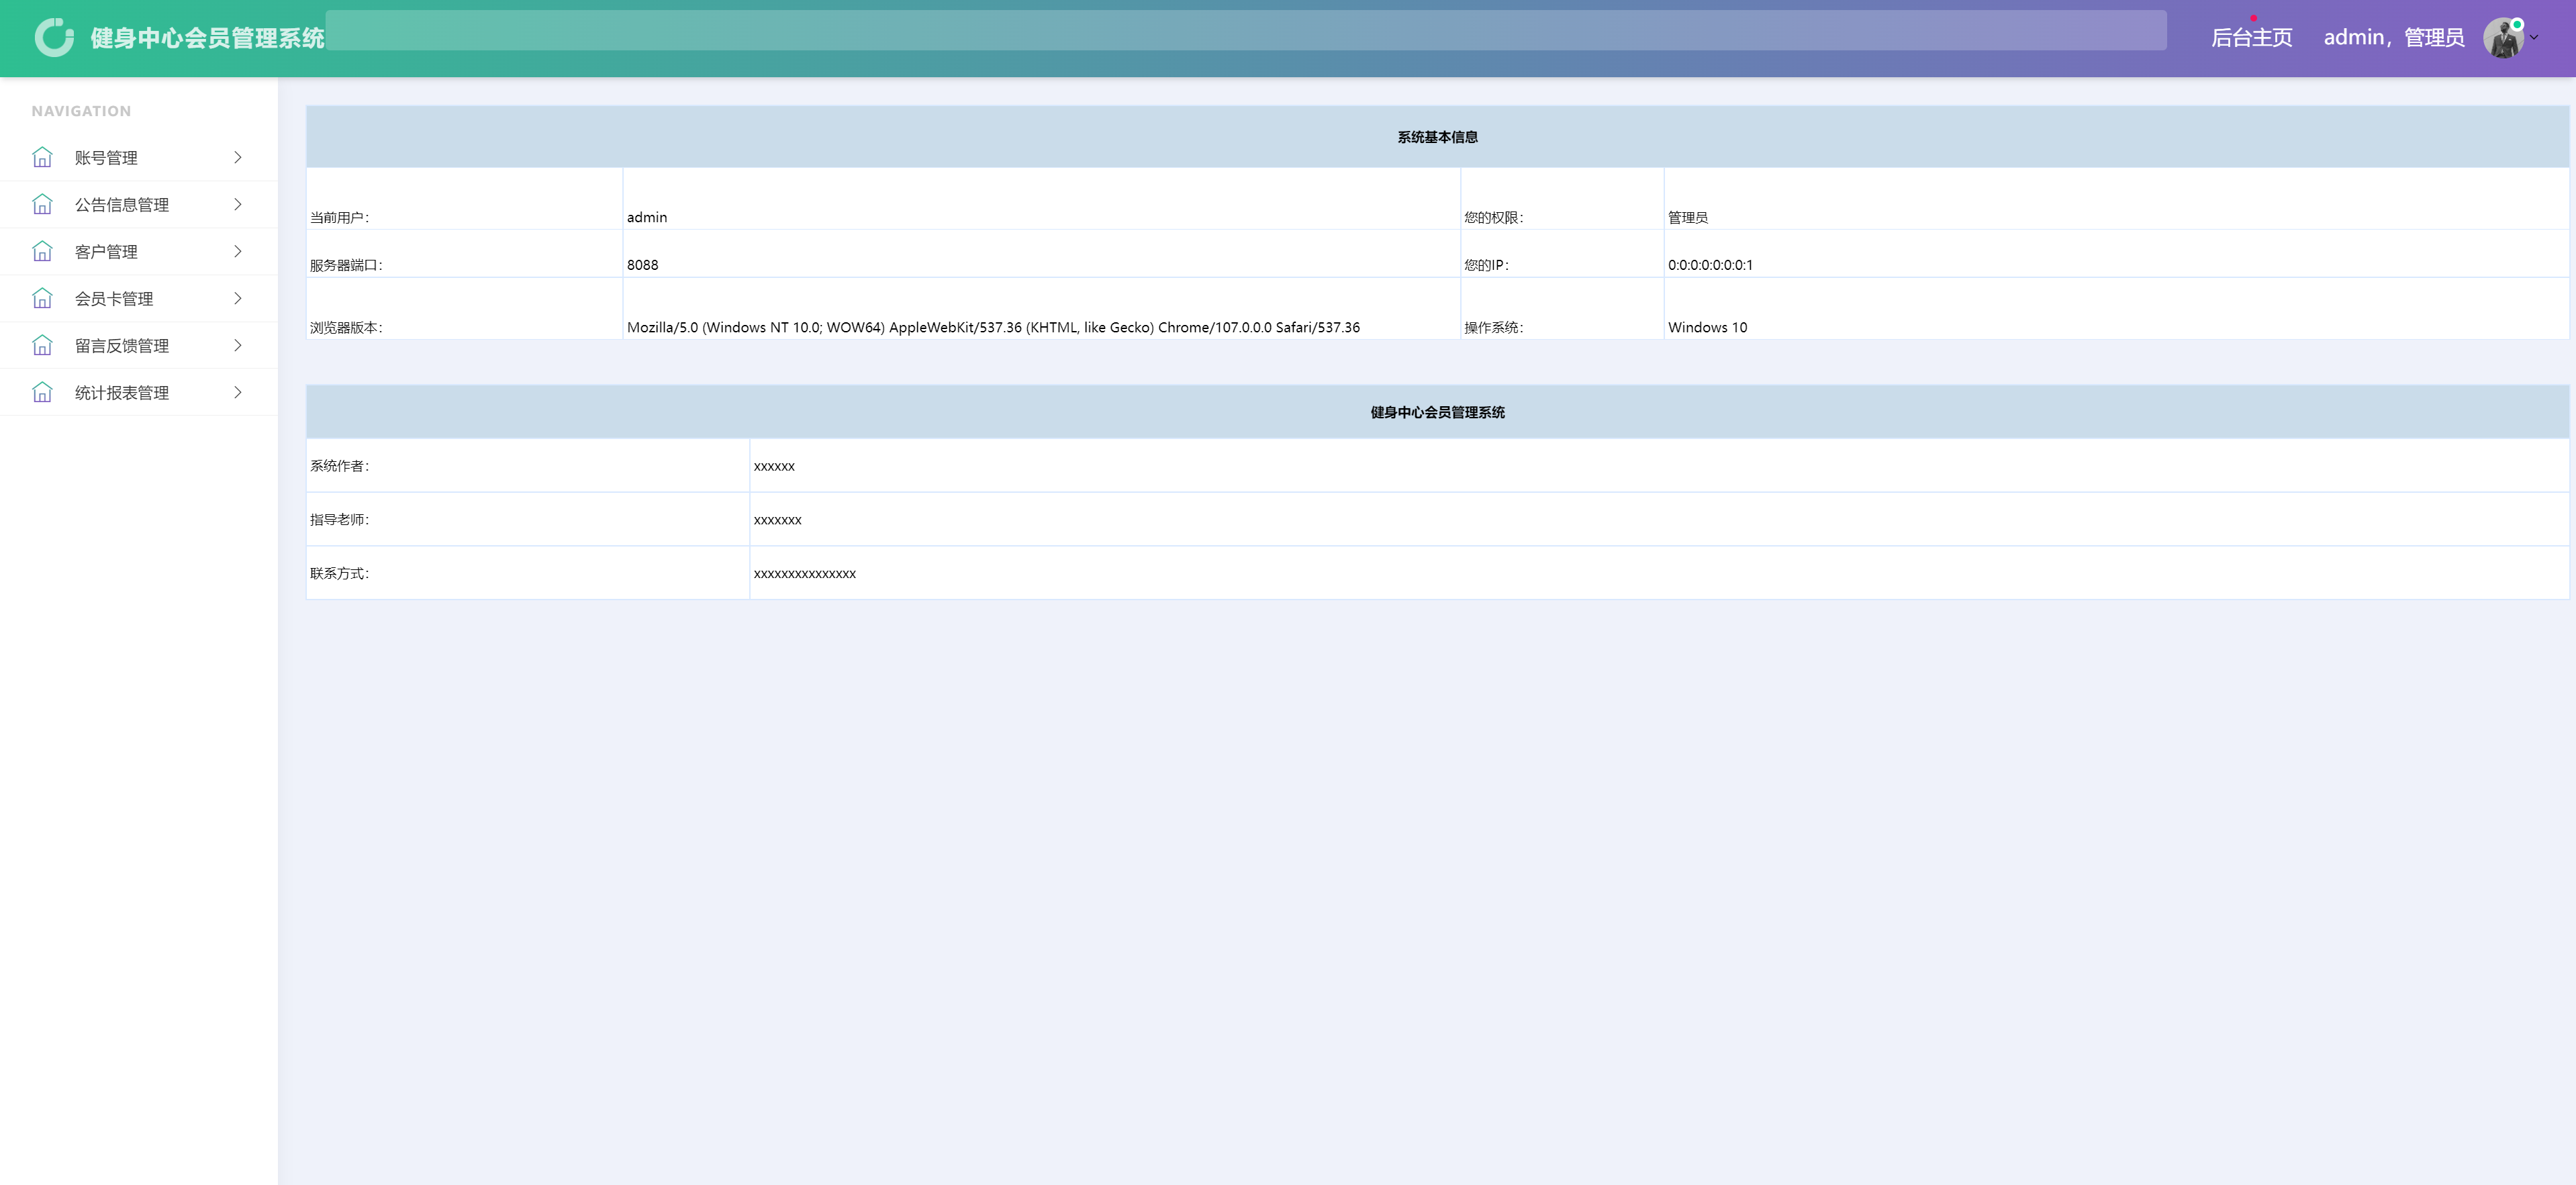Screen dimensions: 2576x1185
Task: Click the red notification dot near 后台主页
Action: pyautogui.click(x=2254, y=18)
